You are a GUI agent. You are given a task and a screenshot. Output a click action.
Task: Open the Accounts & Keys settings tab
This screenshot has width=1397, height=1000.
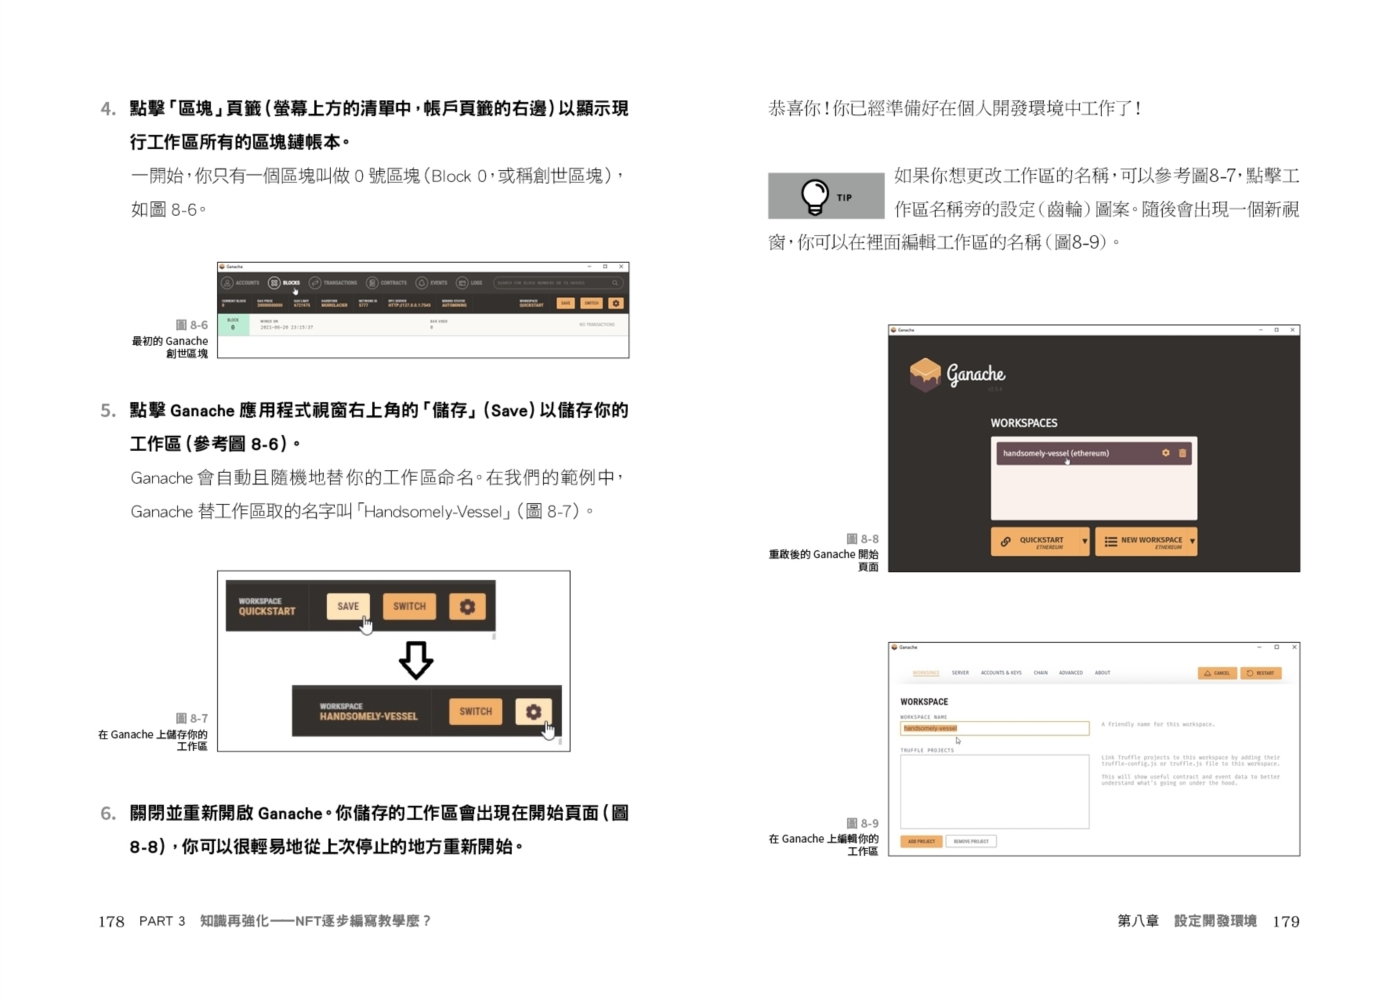click(1001, 673)
